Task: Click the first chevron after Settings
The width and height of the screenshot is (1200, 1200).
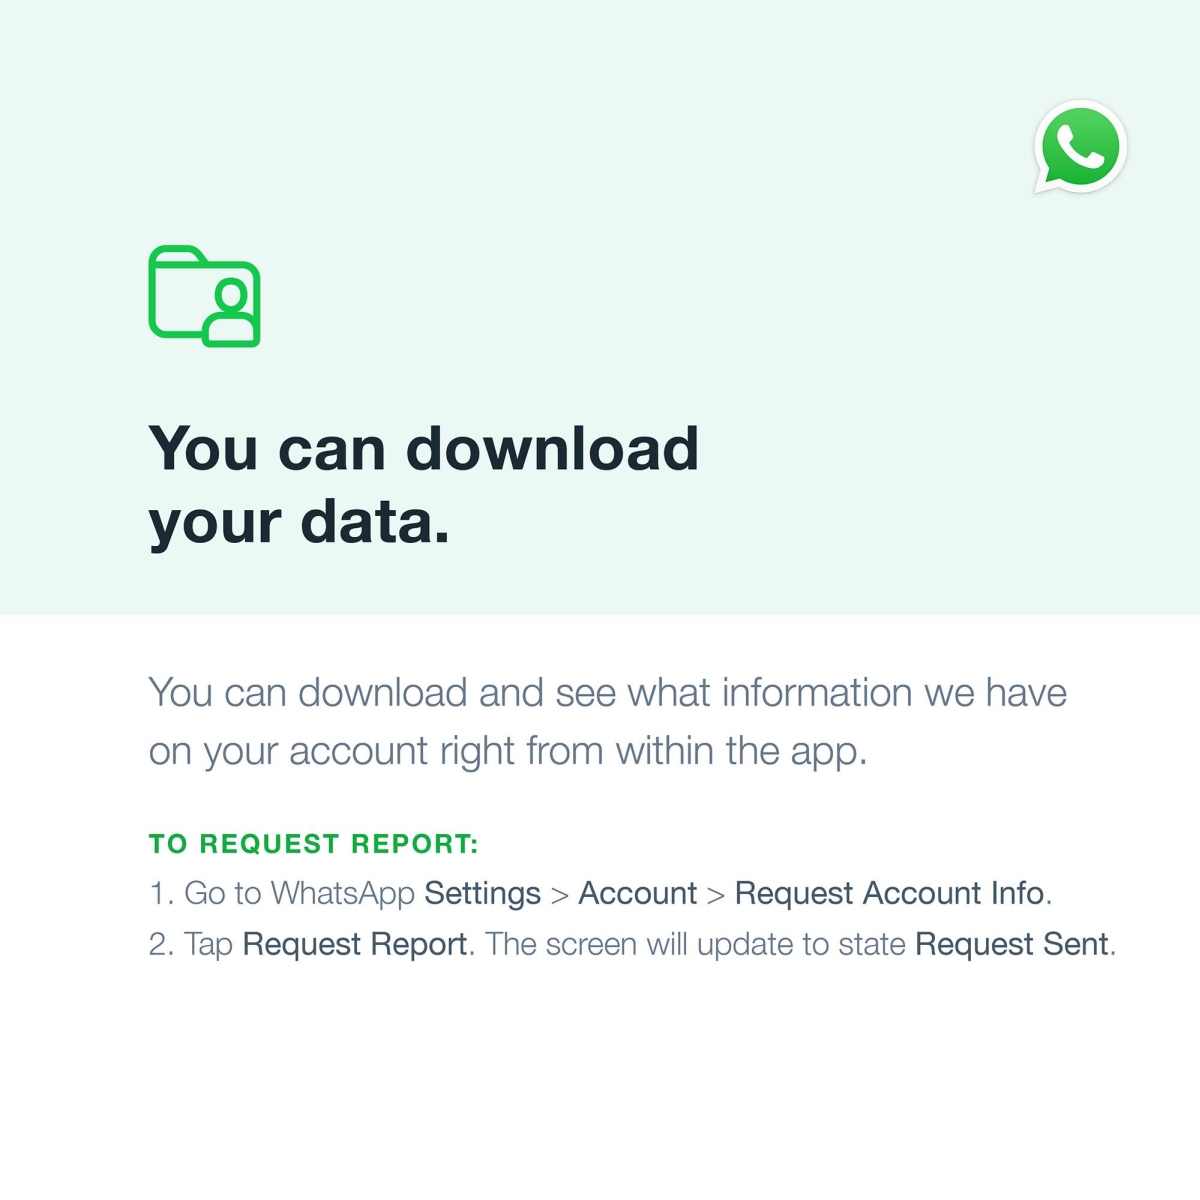Action: pos(559,894)
